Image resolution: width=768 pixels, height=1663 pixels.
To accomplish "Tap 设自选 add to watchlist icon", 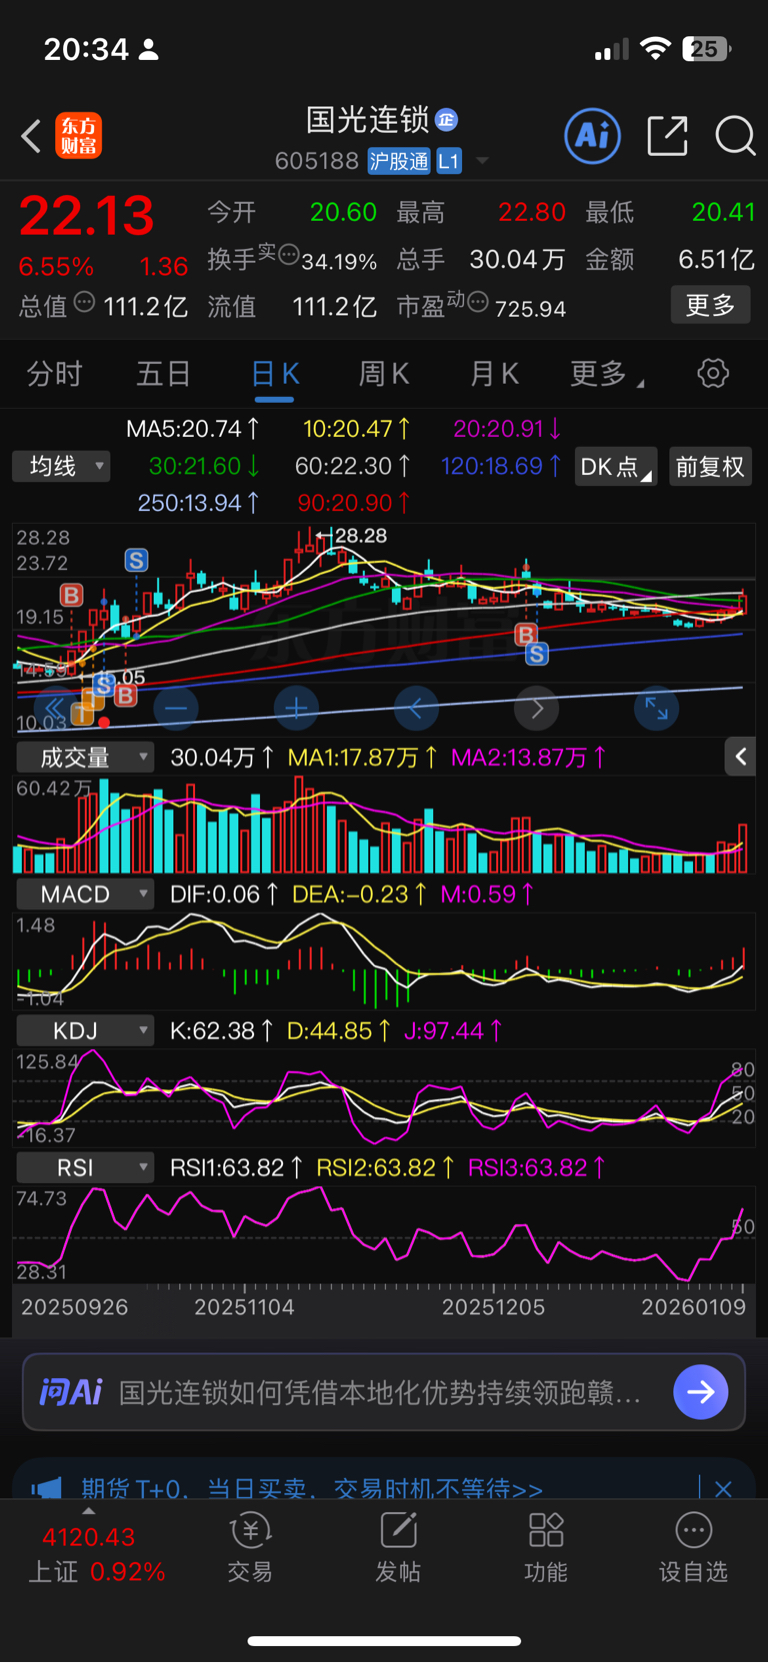I will (693, 1548).
